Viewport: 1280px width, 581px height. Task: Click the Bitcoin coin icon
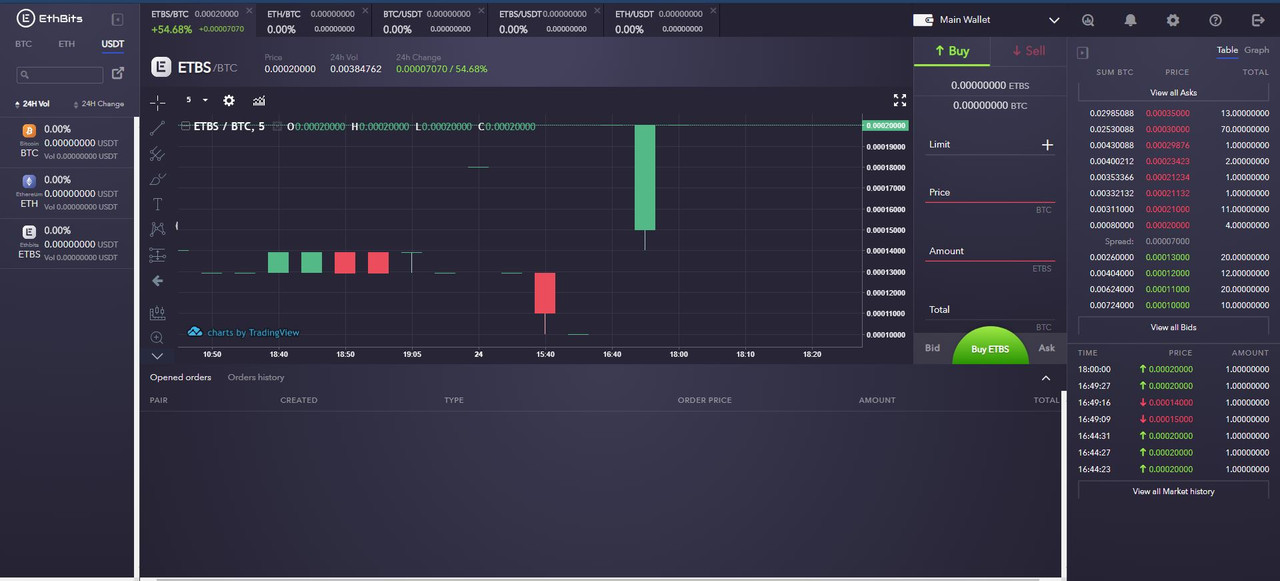[29, 131]
